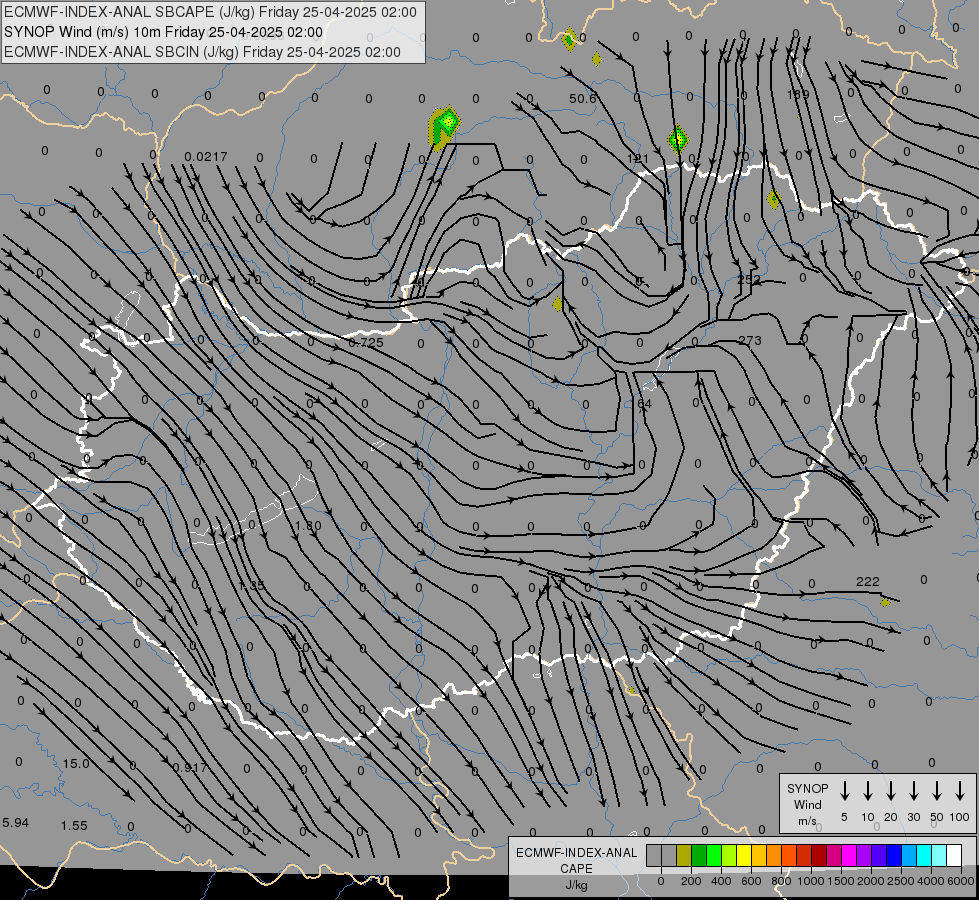Click the SYNOP Wind 10m title line
Viewport: 979px width, 900px height.
163,32
